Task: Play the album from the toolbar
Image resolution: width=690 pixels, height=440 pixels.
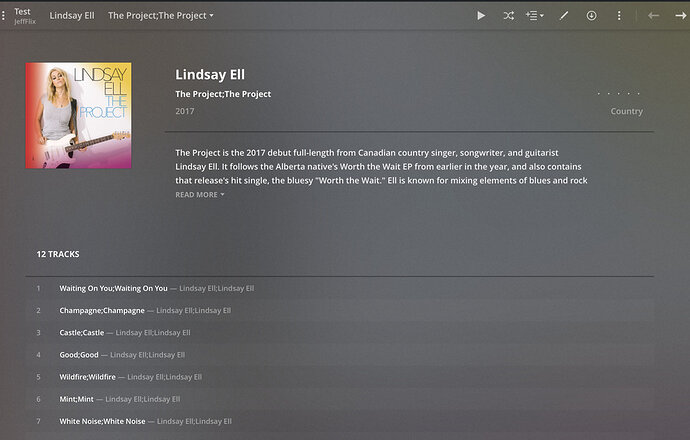Action: click(481, 16)
